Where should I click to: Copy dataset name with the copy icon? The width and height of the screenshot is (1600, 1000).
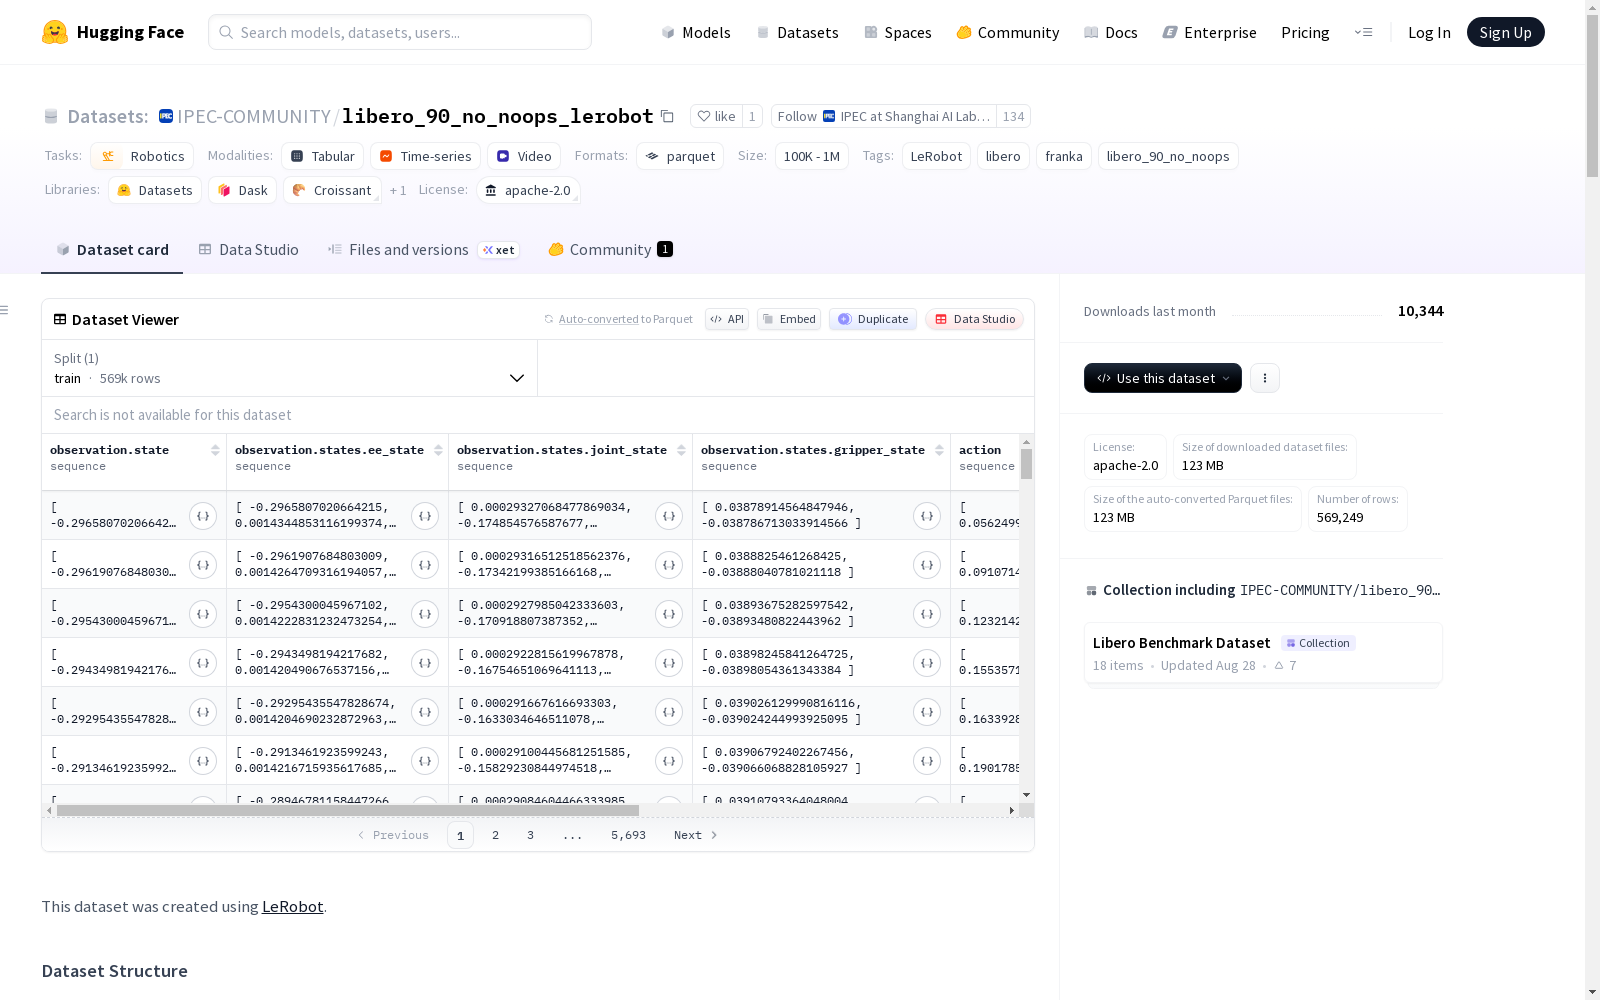tap(667, 116)
